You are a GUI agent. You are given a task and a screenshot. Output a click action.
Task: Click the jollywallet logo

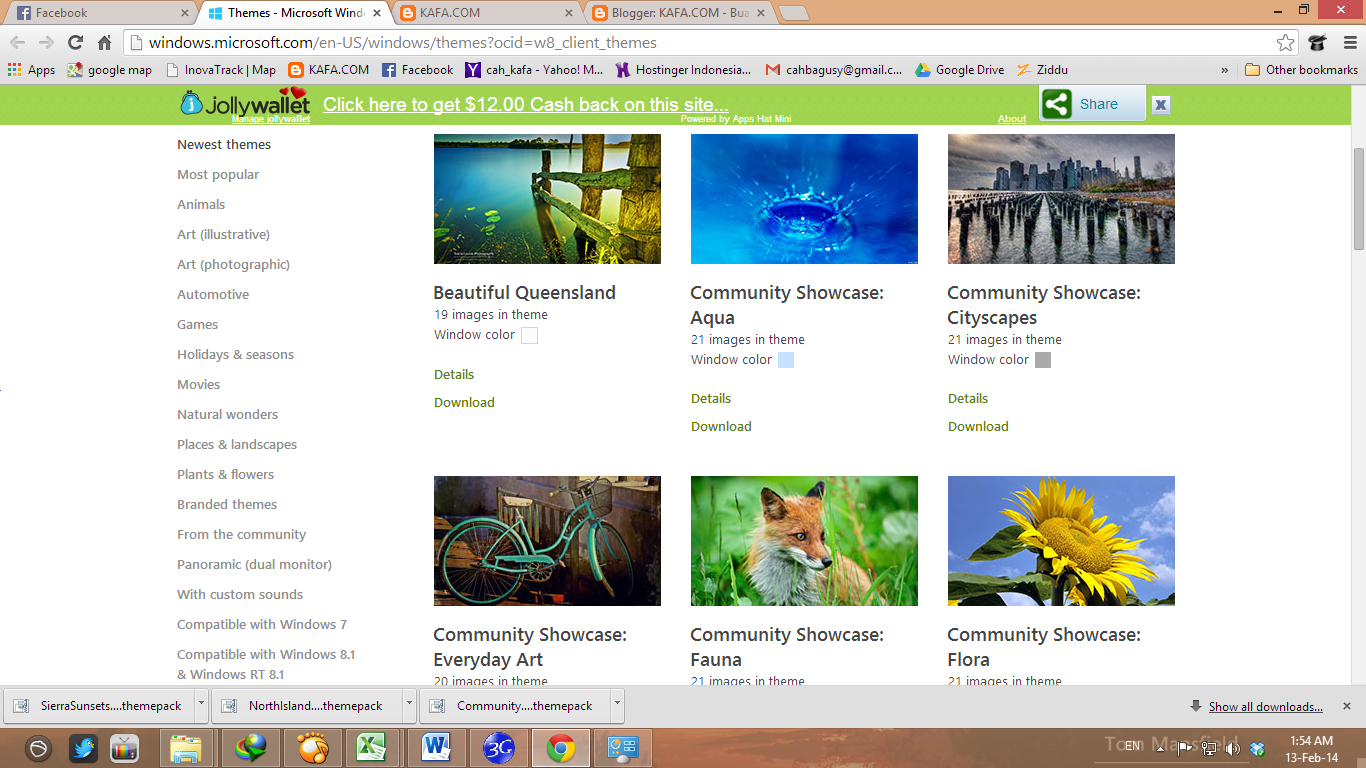[245, 103]
